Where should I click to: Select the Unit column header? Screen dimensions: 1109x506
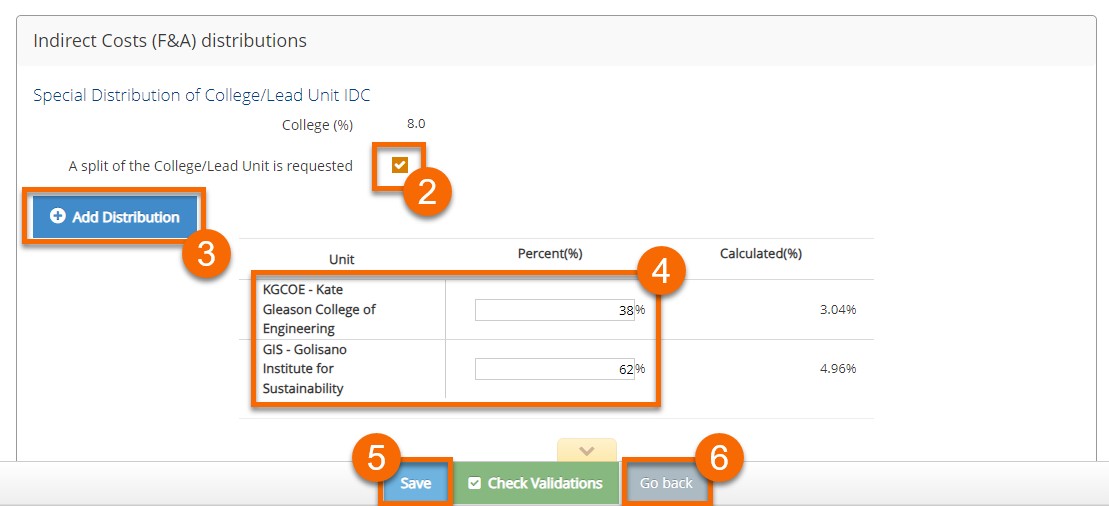coord(342,259)
